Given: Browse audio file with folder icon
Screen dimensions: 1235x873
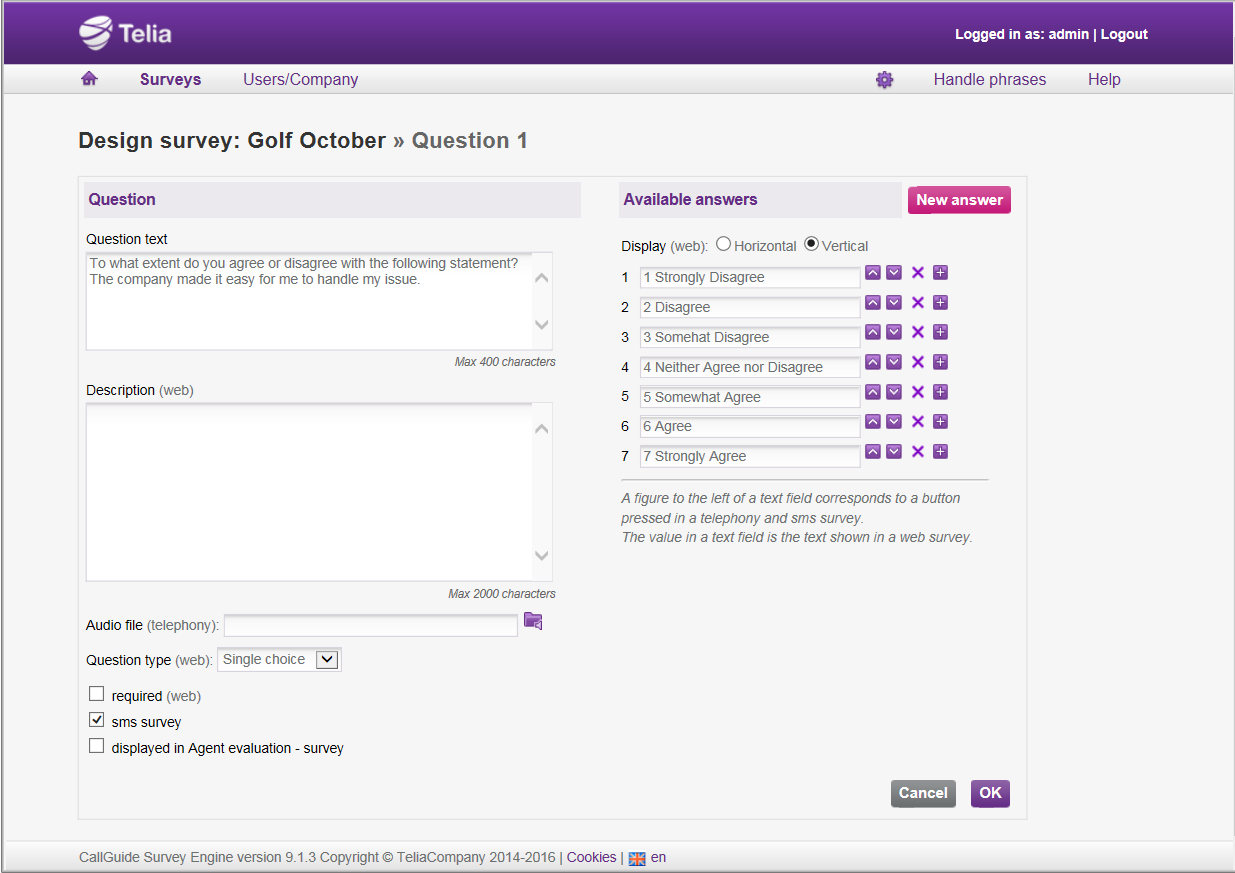Looking at the screenshot, I should [533, 622].
